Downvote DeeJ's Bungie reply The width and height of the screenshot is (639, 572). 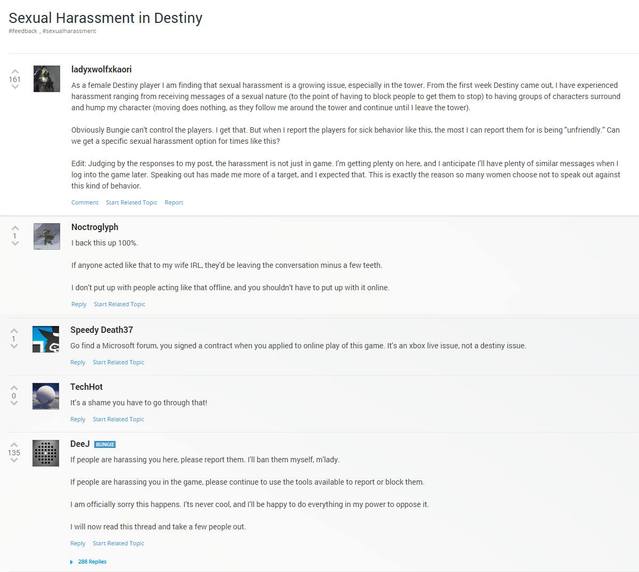pos(14,462)
